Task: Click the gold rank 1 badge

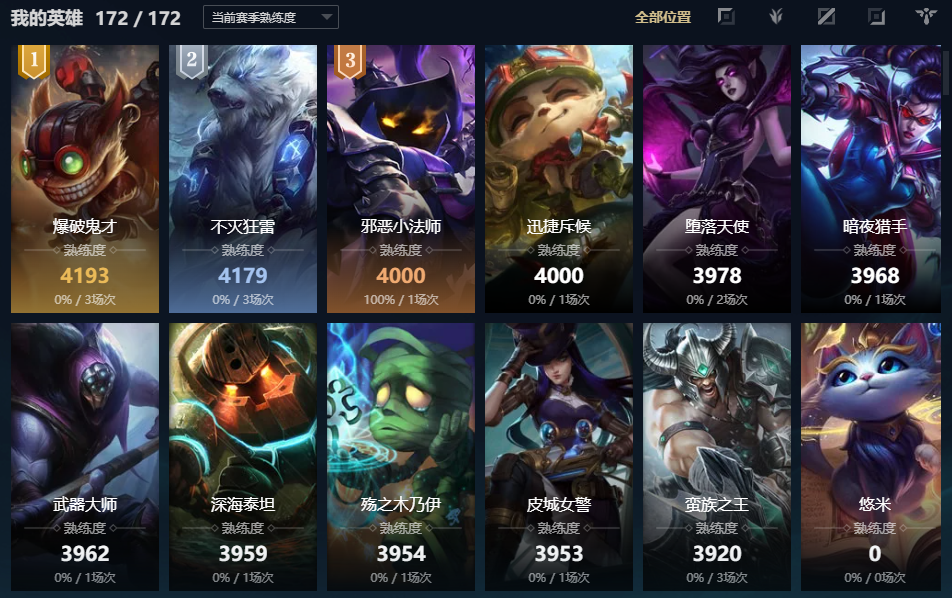Action: (x=33, y=61)
